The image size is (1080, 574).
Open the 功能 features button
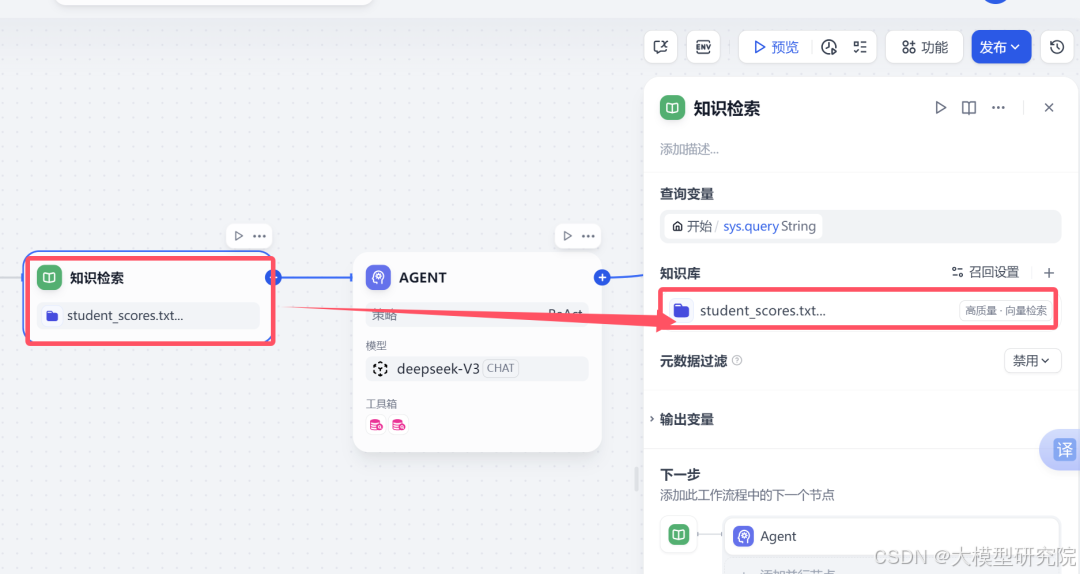click(924, 47)
